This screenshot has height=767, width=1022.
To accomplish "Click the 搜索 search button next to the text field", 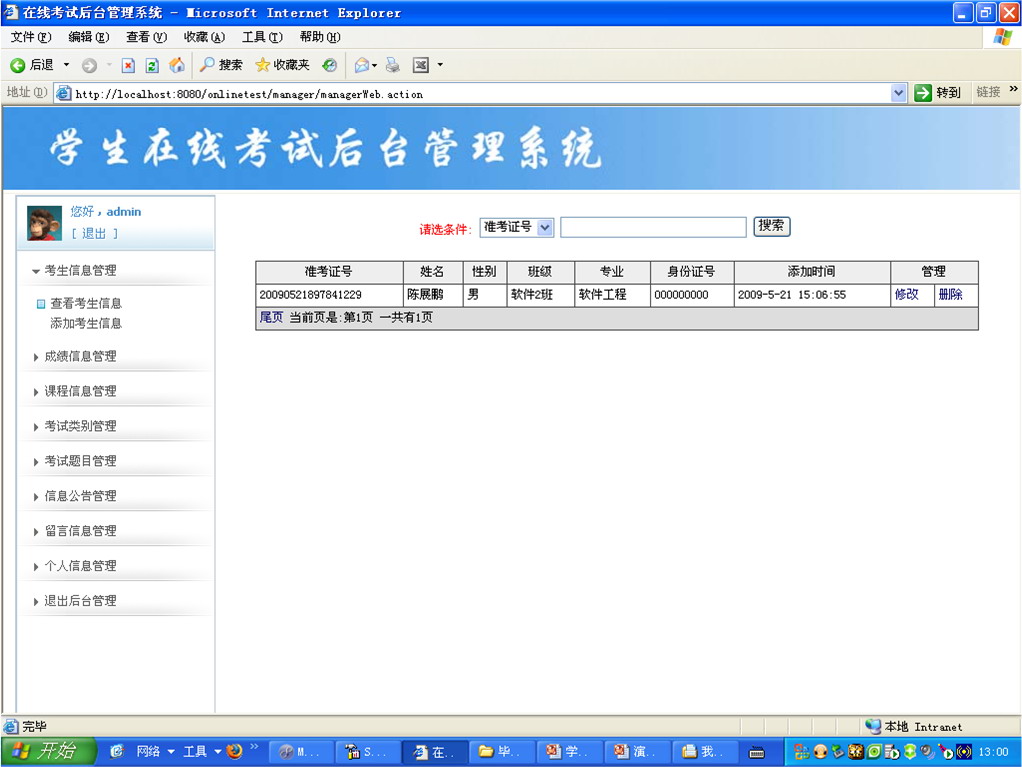I will 771,226.
